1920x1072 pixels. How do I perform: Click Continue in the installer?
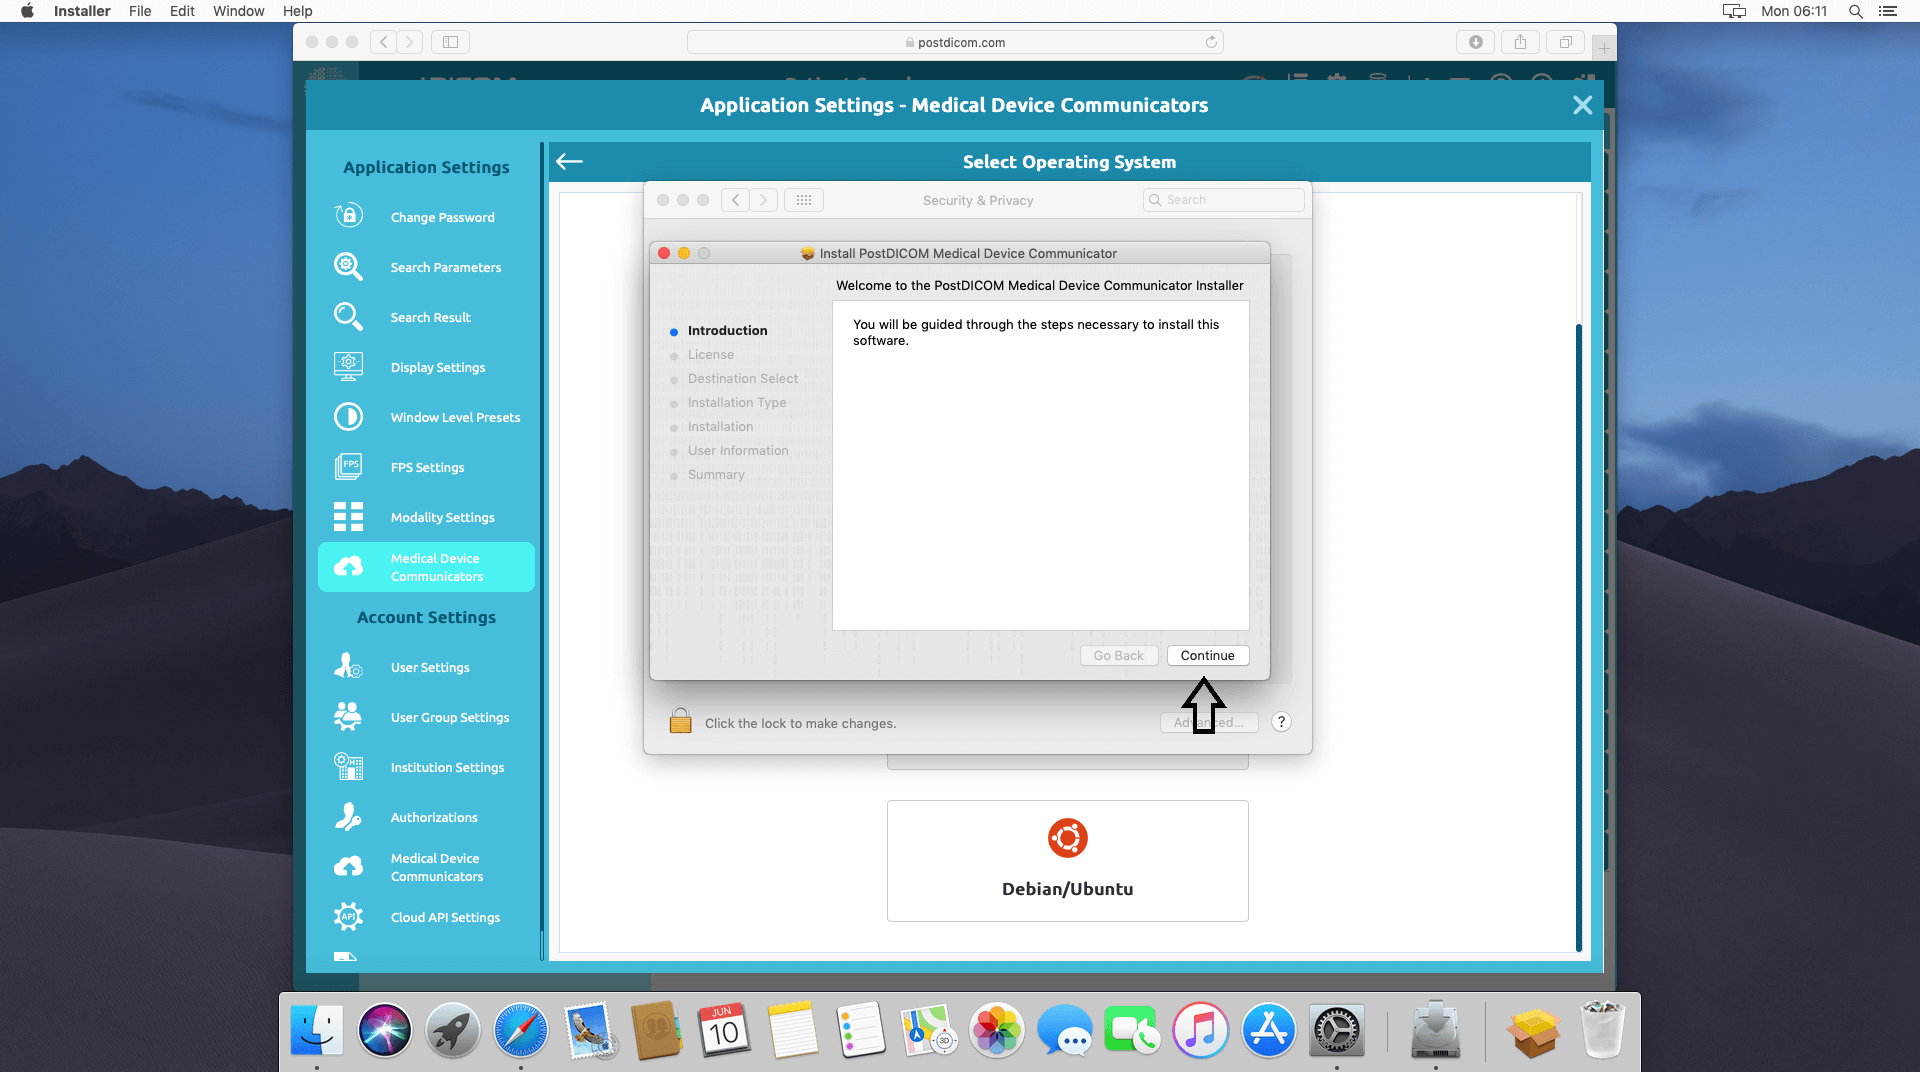pos(1208,655)
